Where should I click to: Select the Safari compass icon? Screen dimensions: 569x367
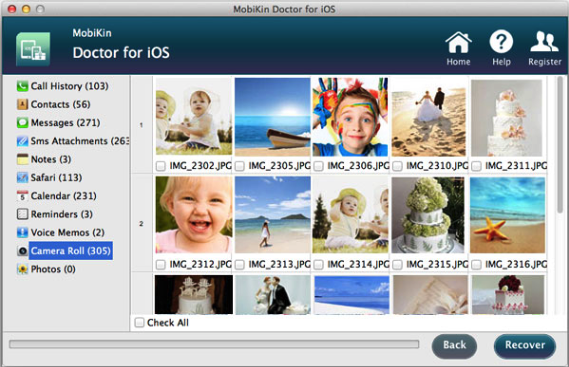point(22,178)
